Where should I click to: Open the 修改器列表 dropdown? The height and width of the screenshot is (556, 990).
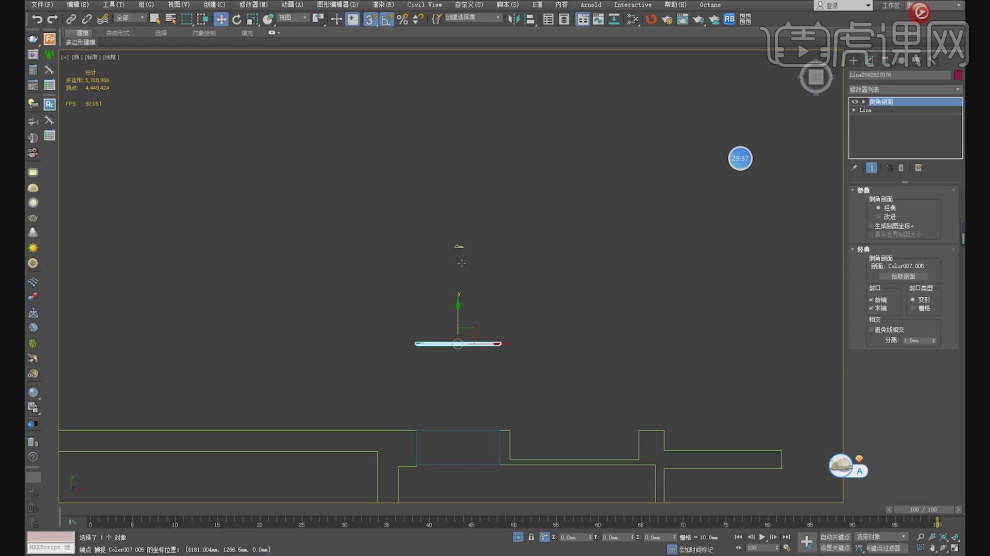904,89
